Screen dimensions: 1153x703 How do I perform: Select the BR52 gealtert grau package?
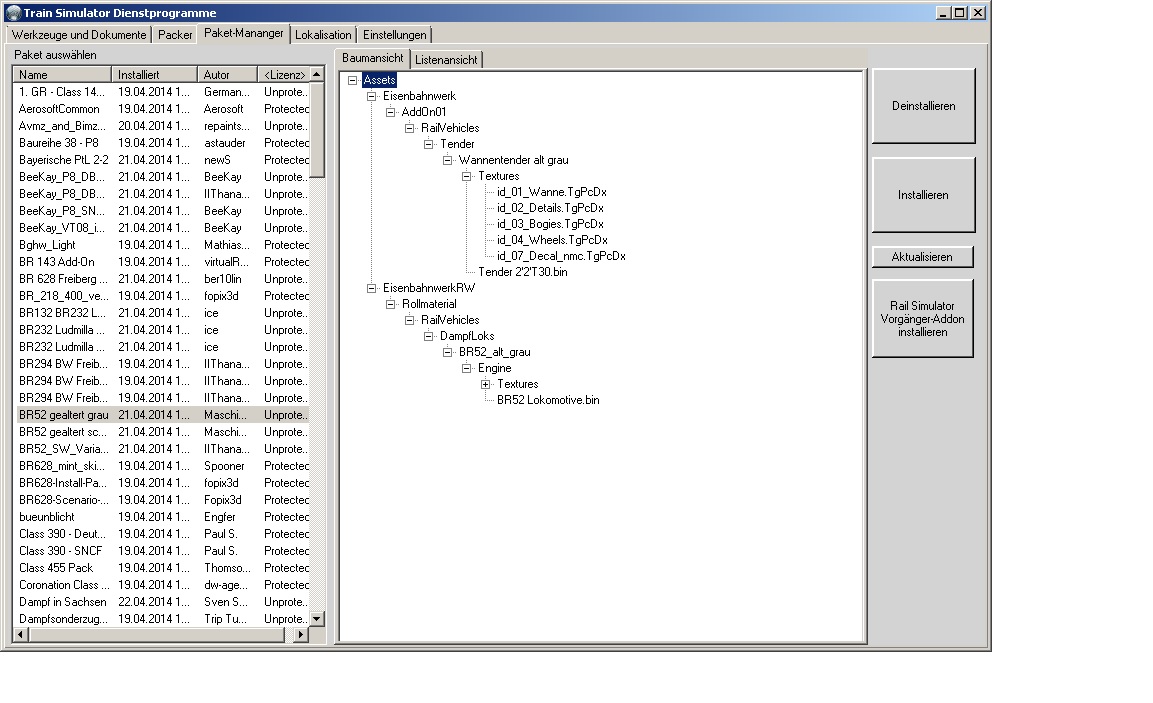coord(162,415)
